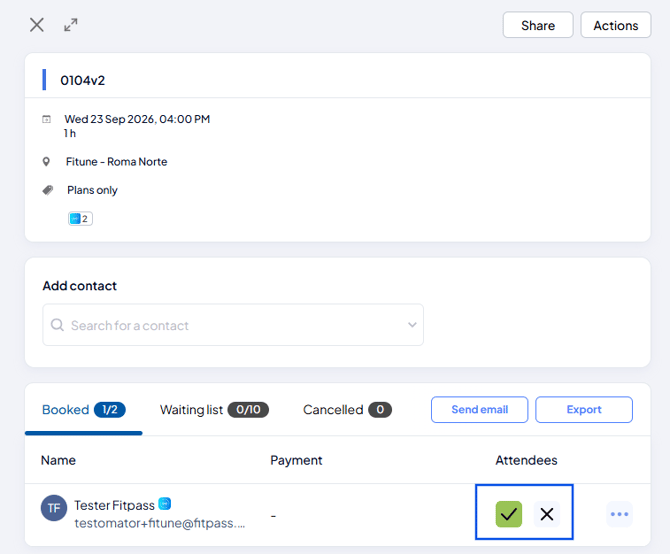Switch to the Waiting list tab
The height and width of the screenshot is (554, 670).
[x=214, y=410]
